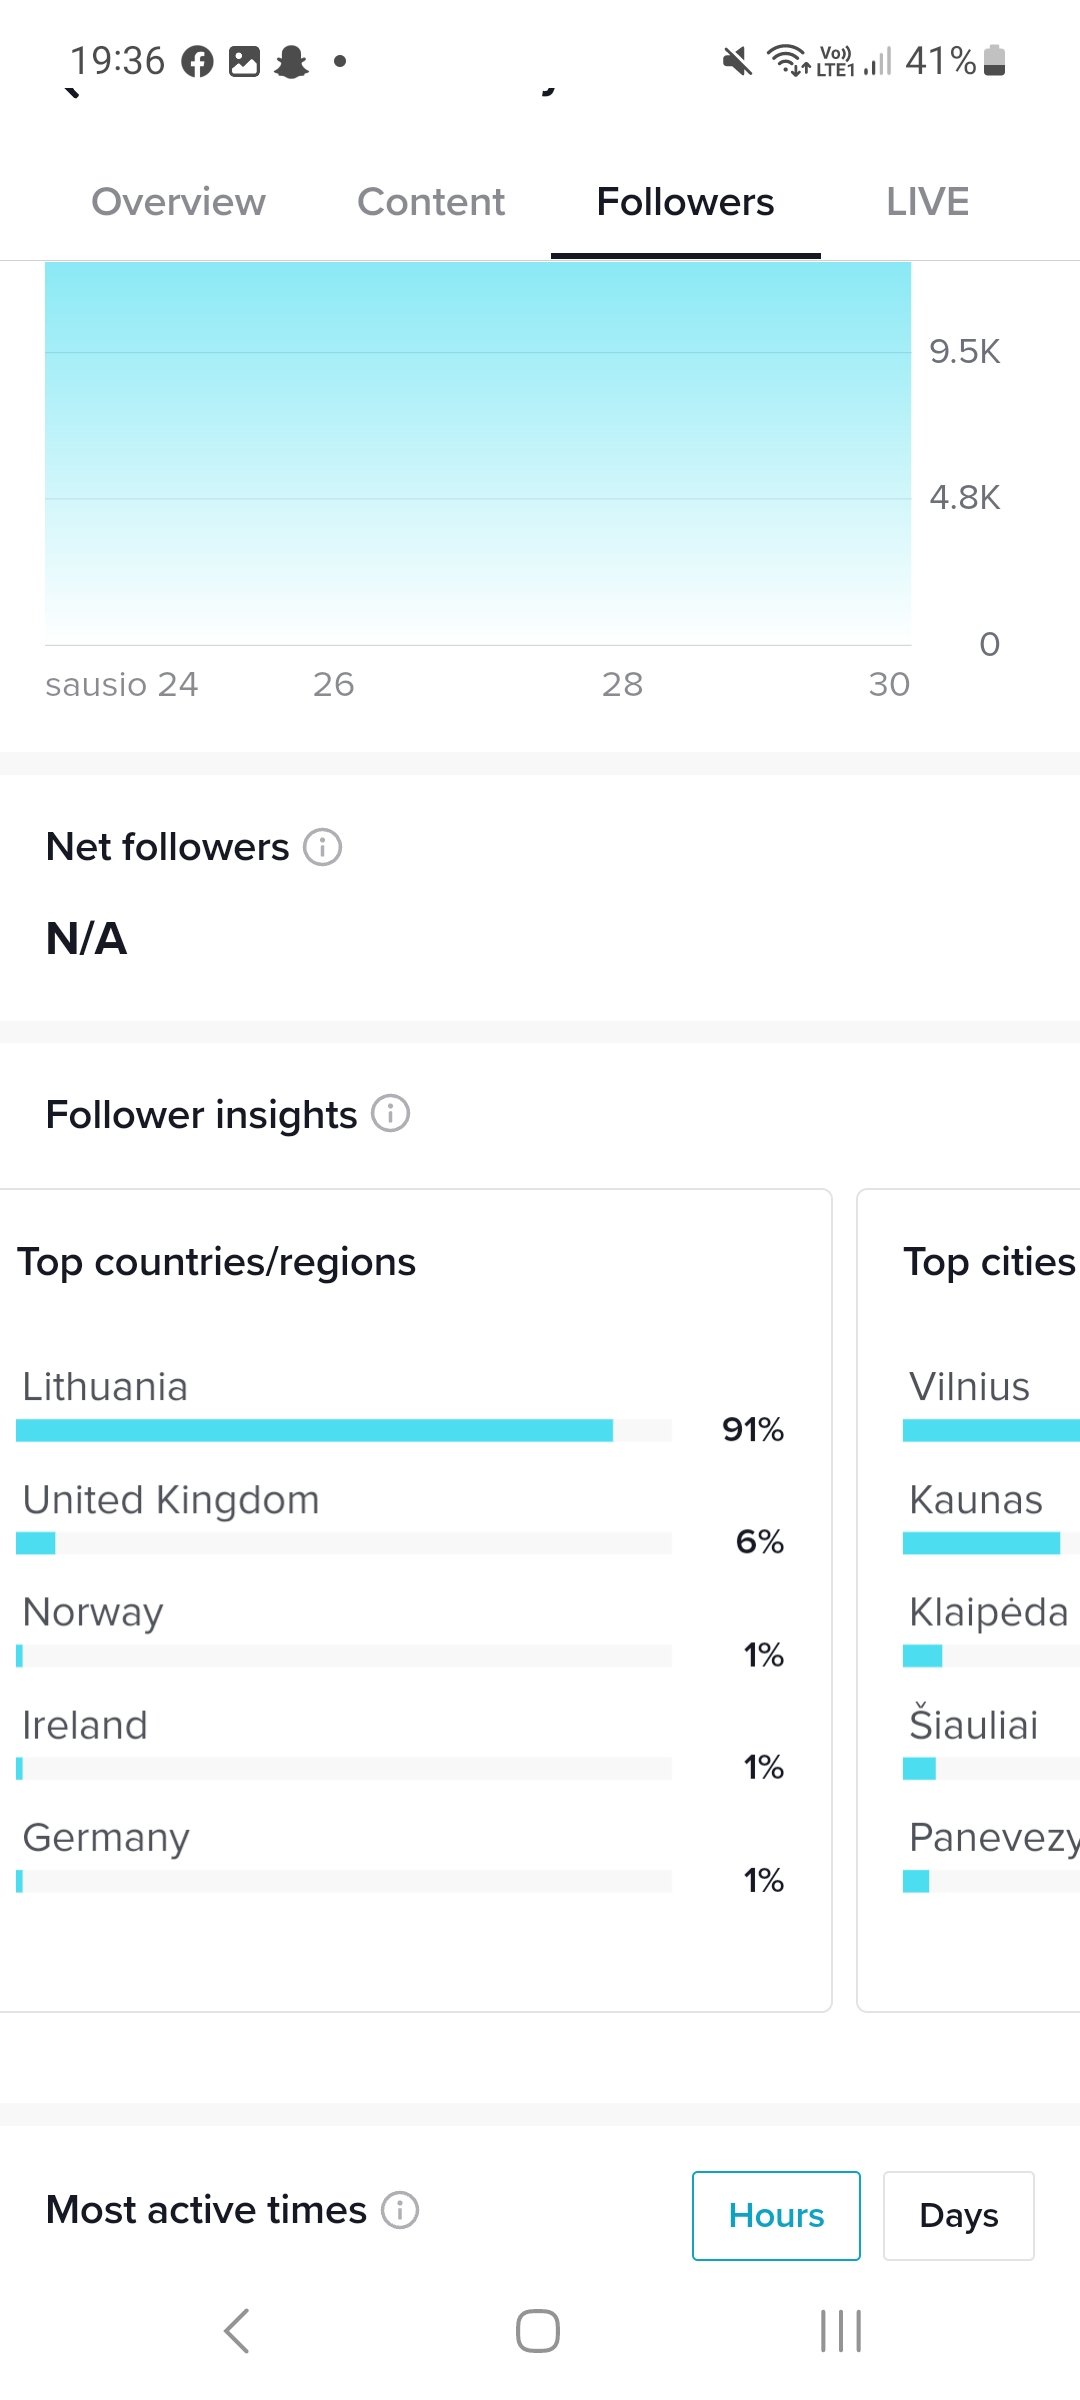The height and width of the screenshot is (2400, 1080).
Task: Tap the Follower insights info icon
Action: pyautogui.click(x=390, y=1113)
